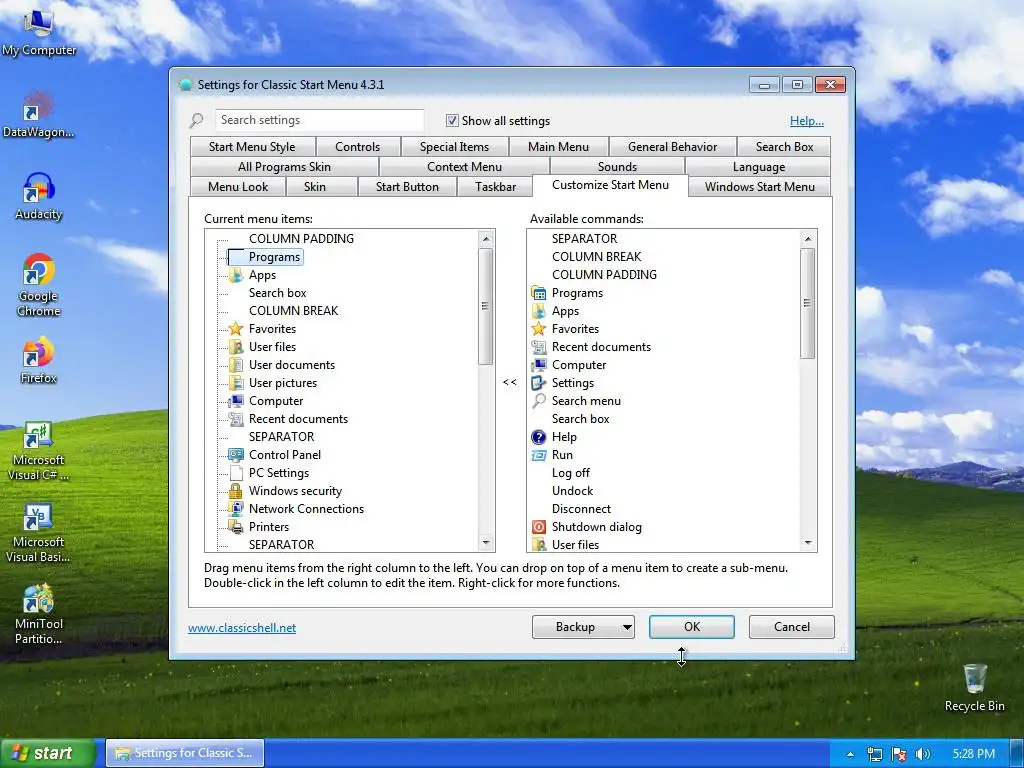Switch to the Skin tab

[315, 187]
